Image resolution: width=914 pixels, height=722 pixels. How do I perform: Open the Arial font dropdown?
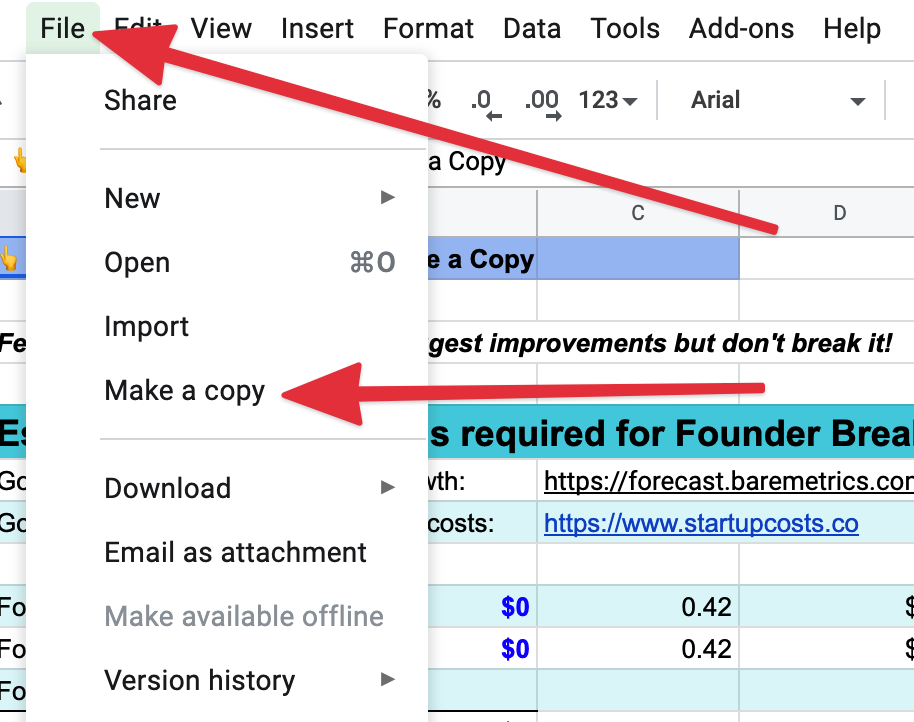[x=777, y=101]
